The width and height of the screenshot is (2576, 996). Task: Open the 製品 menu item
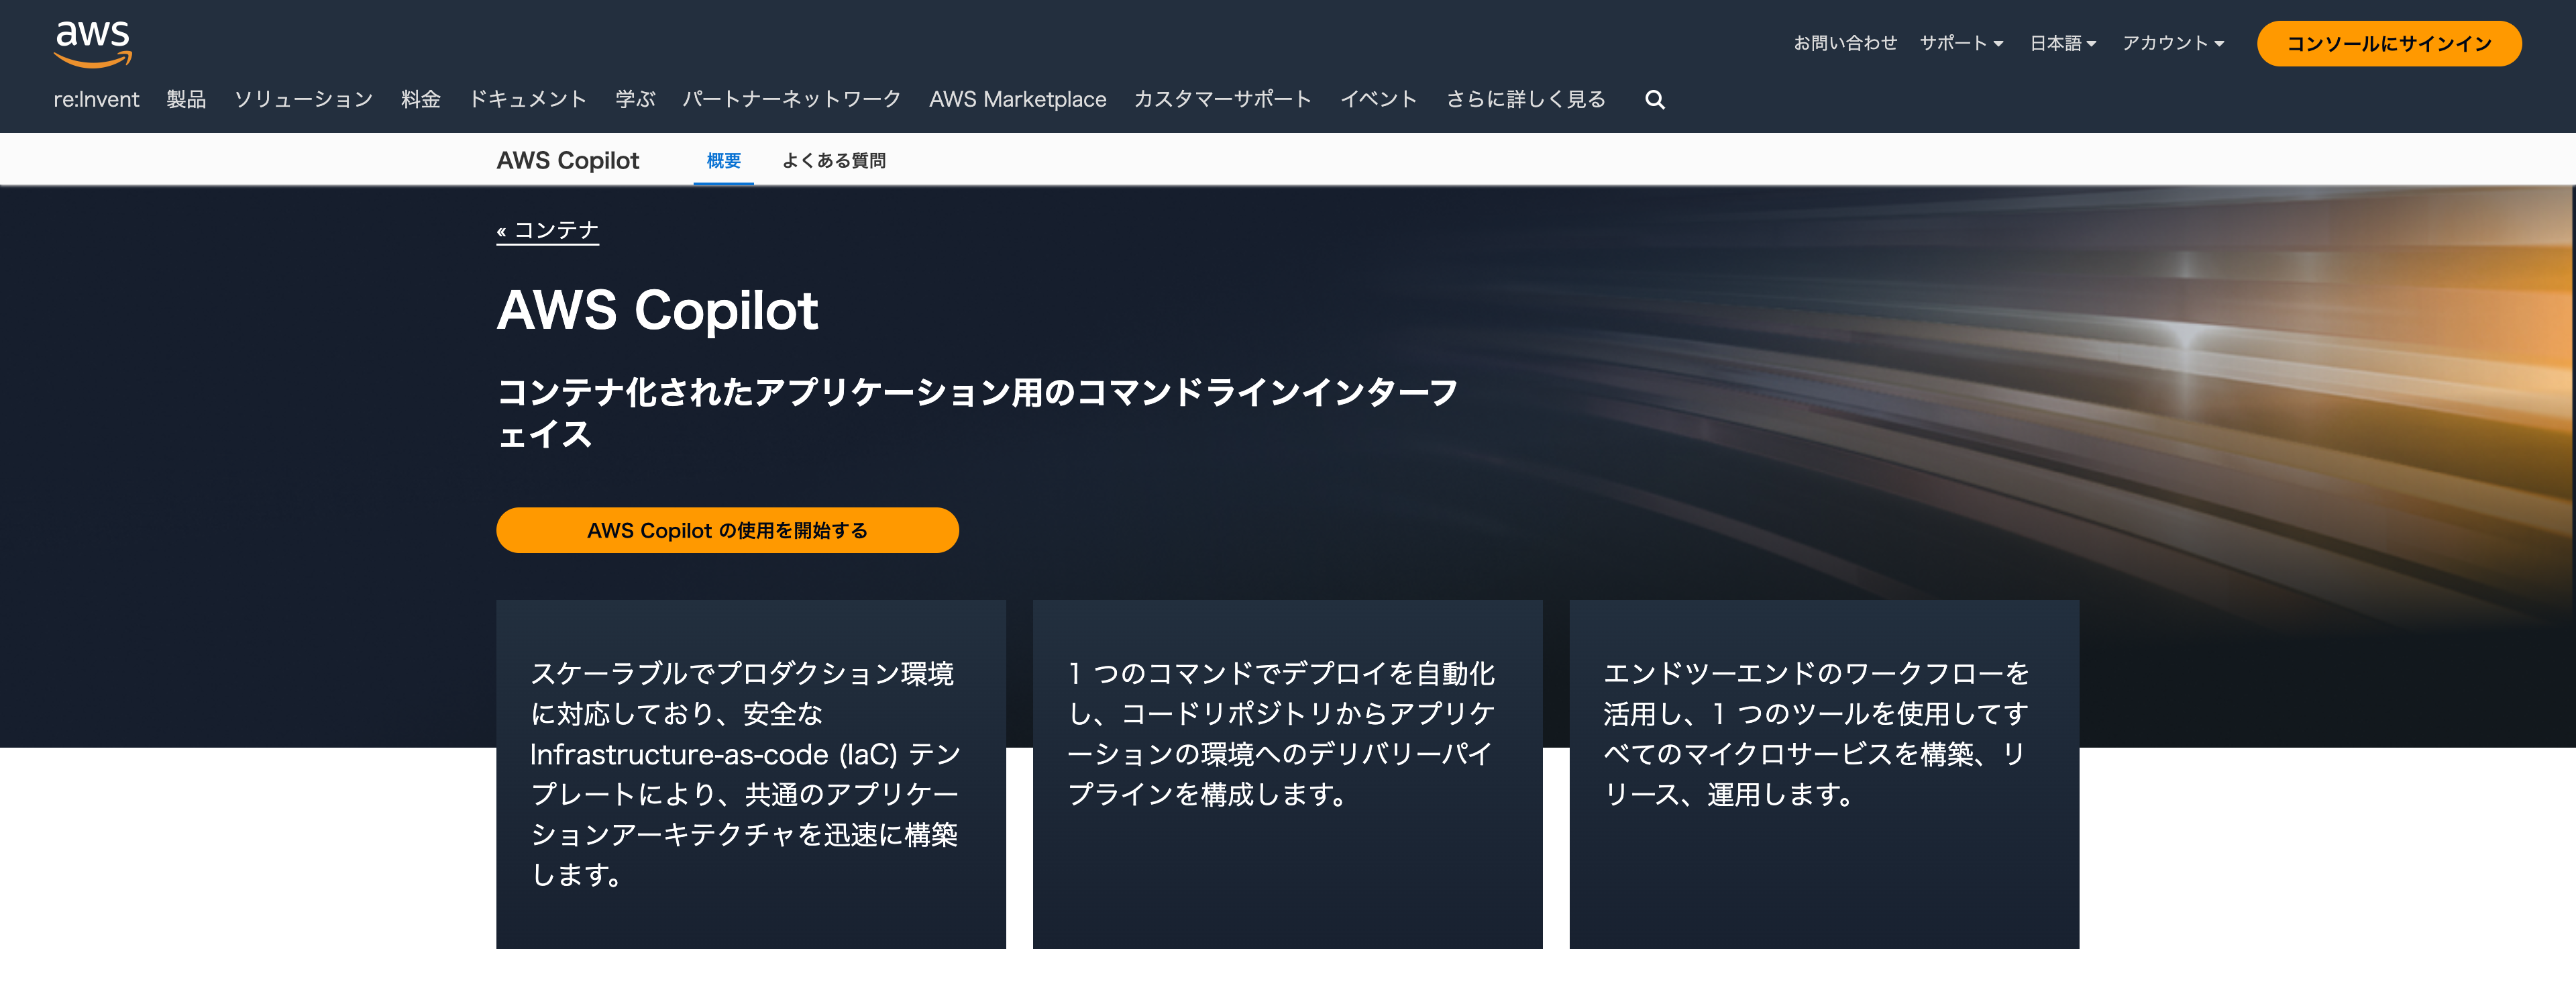click(186, 99)
